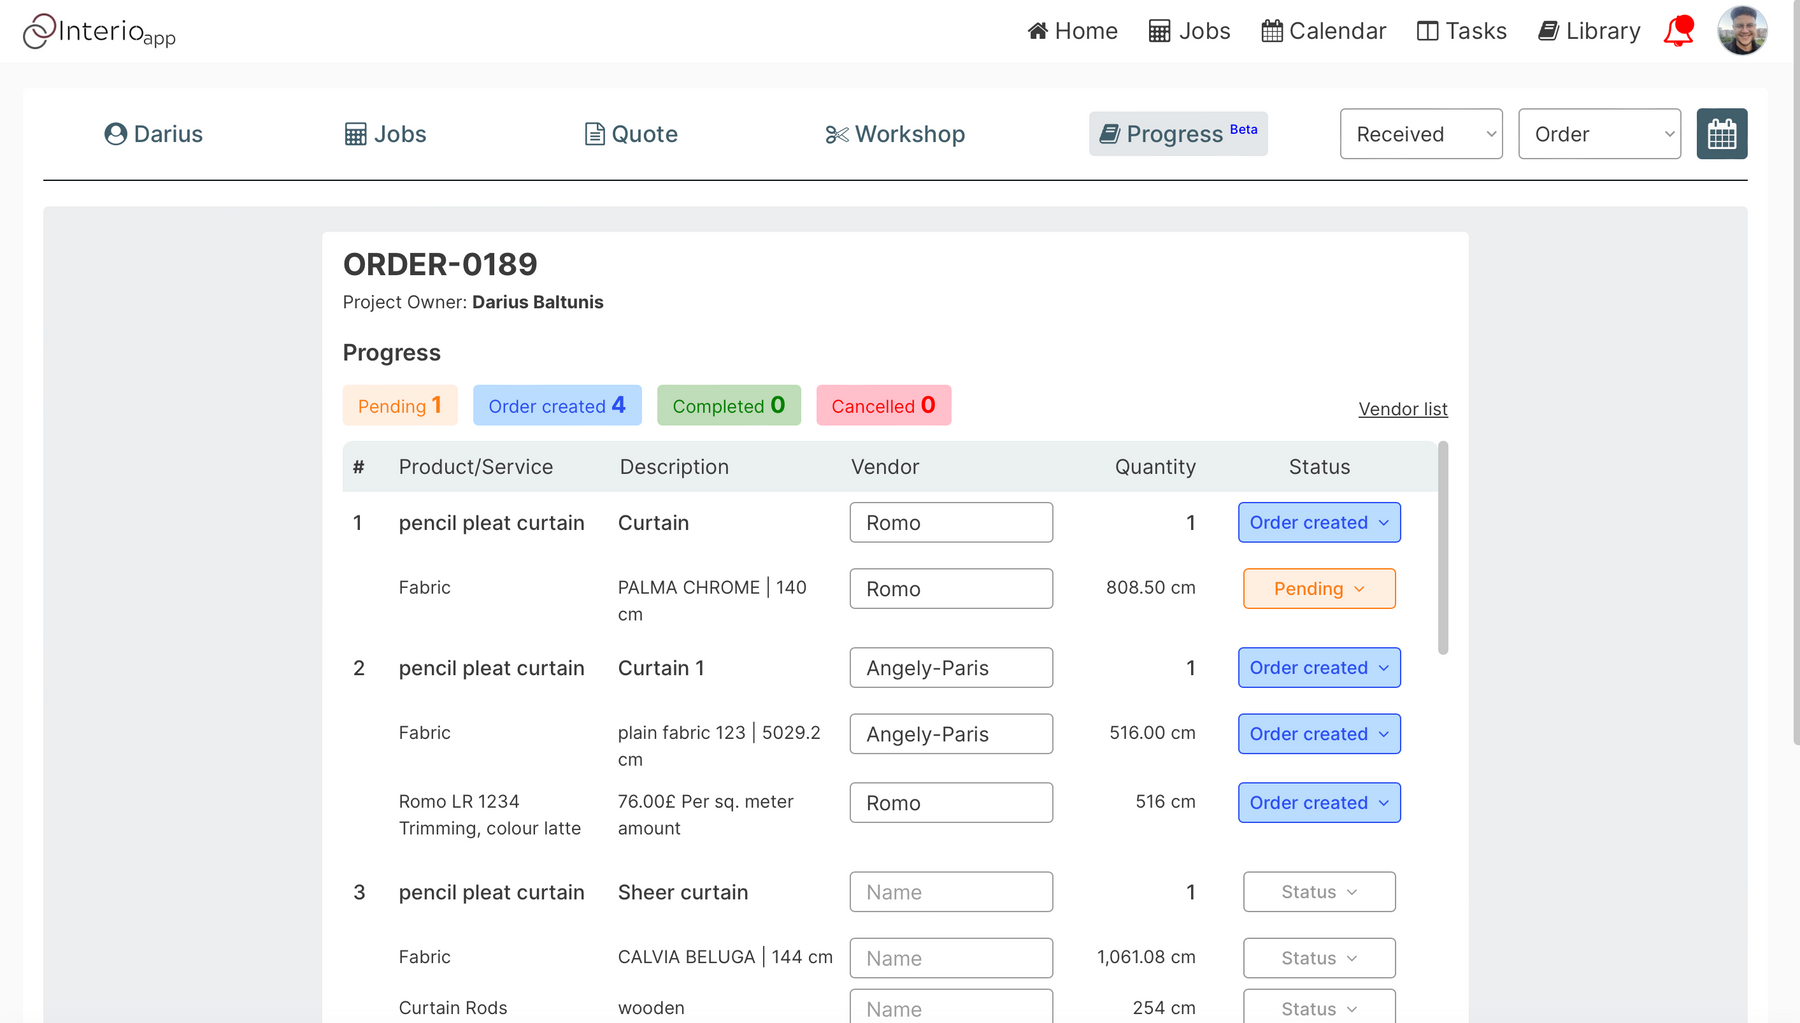The image size is (1800, 1023).
Task: Click vendor Name field for CALVIA BELUGA
Action: pos(951,958)
